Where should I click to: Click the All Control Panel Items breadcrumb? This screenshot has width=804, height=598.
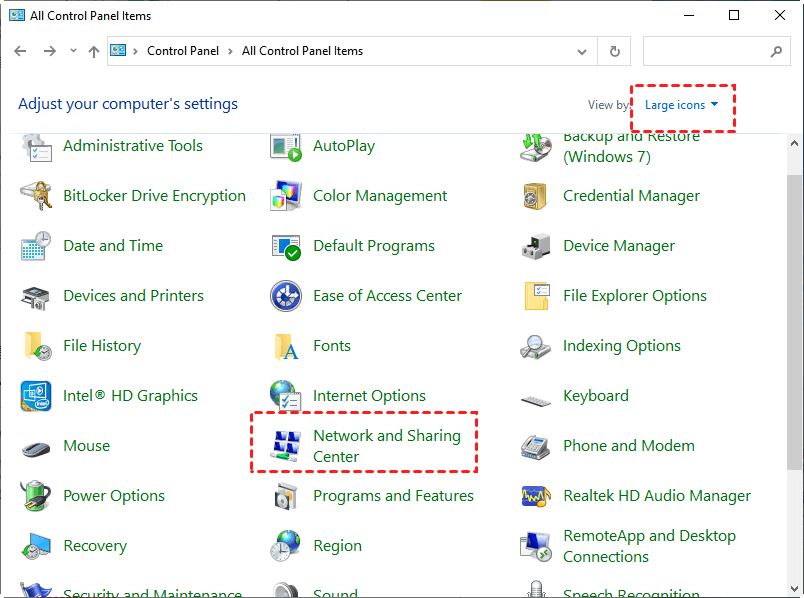click(303, 51)
